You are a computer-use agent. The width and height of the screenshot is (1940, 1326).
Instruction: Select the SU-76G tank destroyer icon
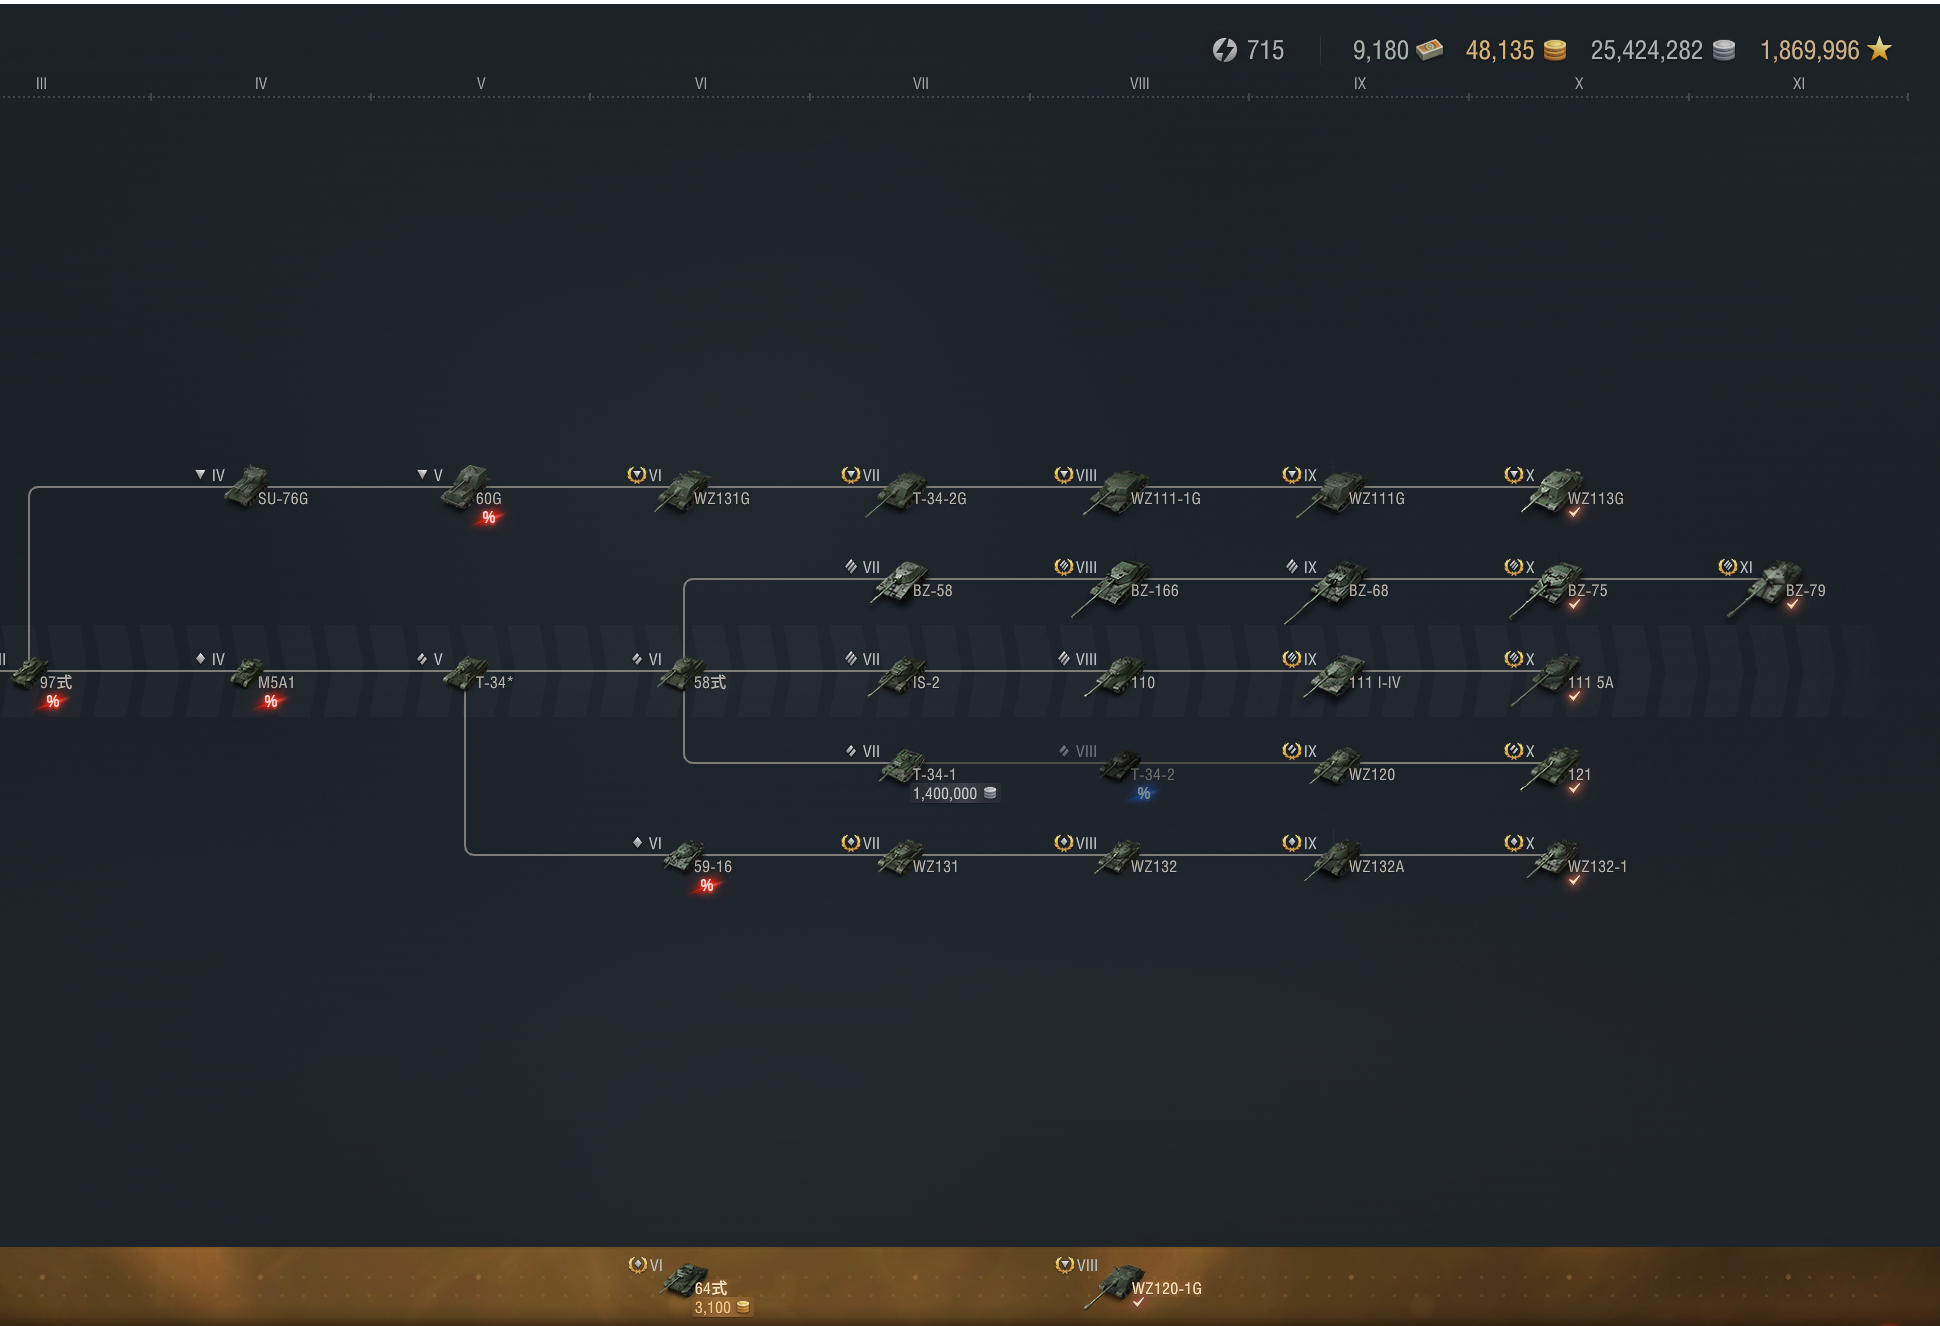[x=246, y=487]
